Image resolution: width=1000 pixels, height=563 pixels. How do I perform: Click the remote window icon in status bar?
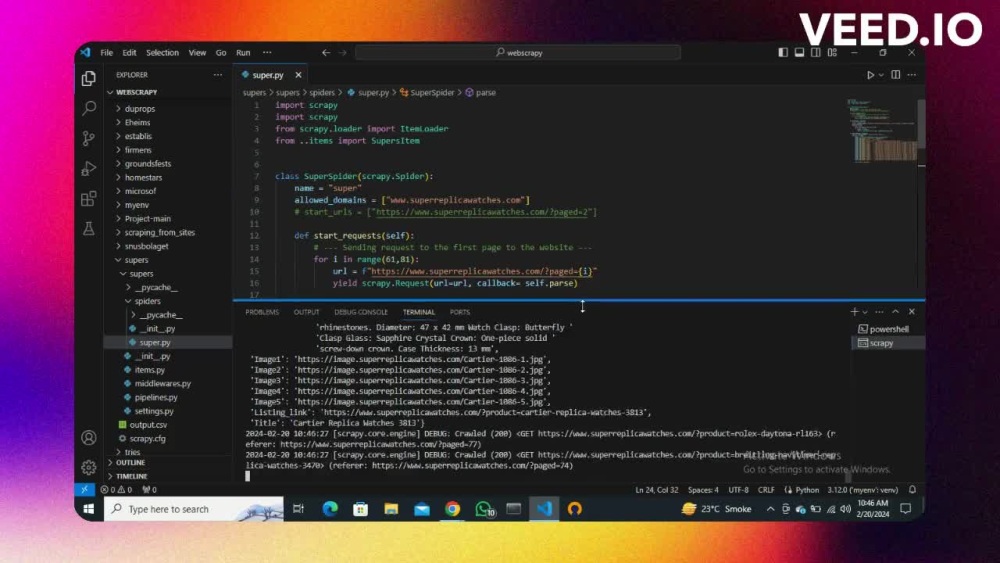point(84,490)
